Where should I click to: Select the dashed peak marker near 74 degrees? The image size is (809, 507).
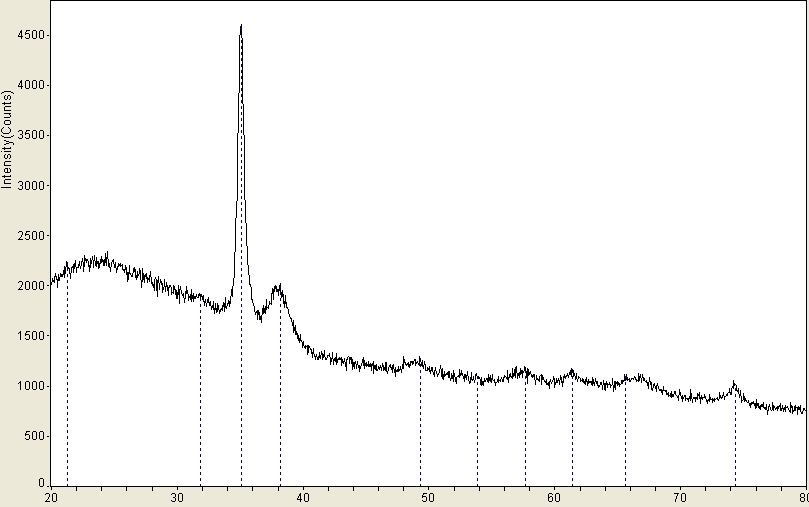tap(735, 440)
